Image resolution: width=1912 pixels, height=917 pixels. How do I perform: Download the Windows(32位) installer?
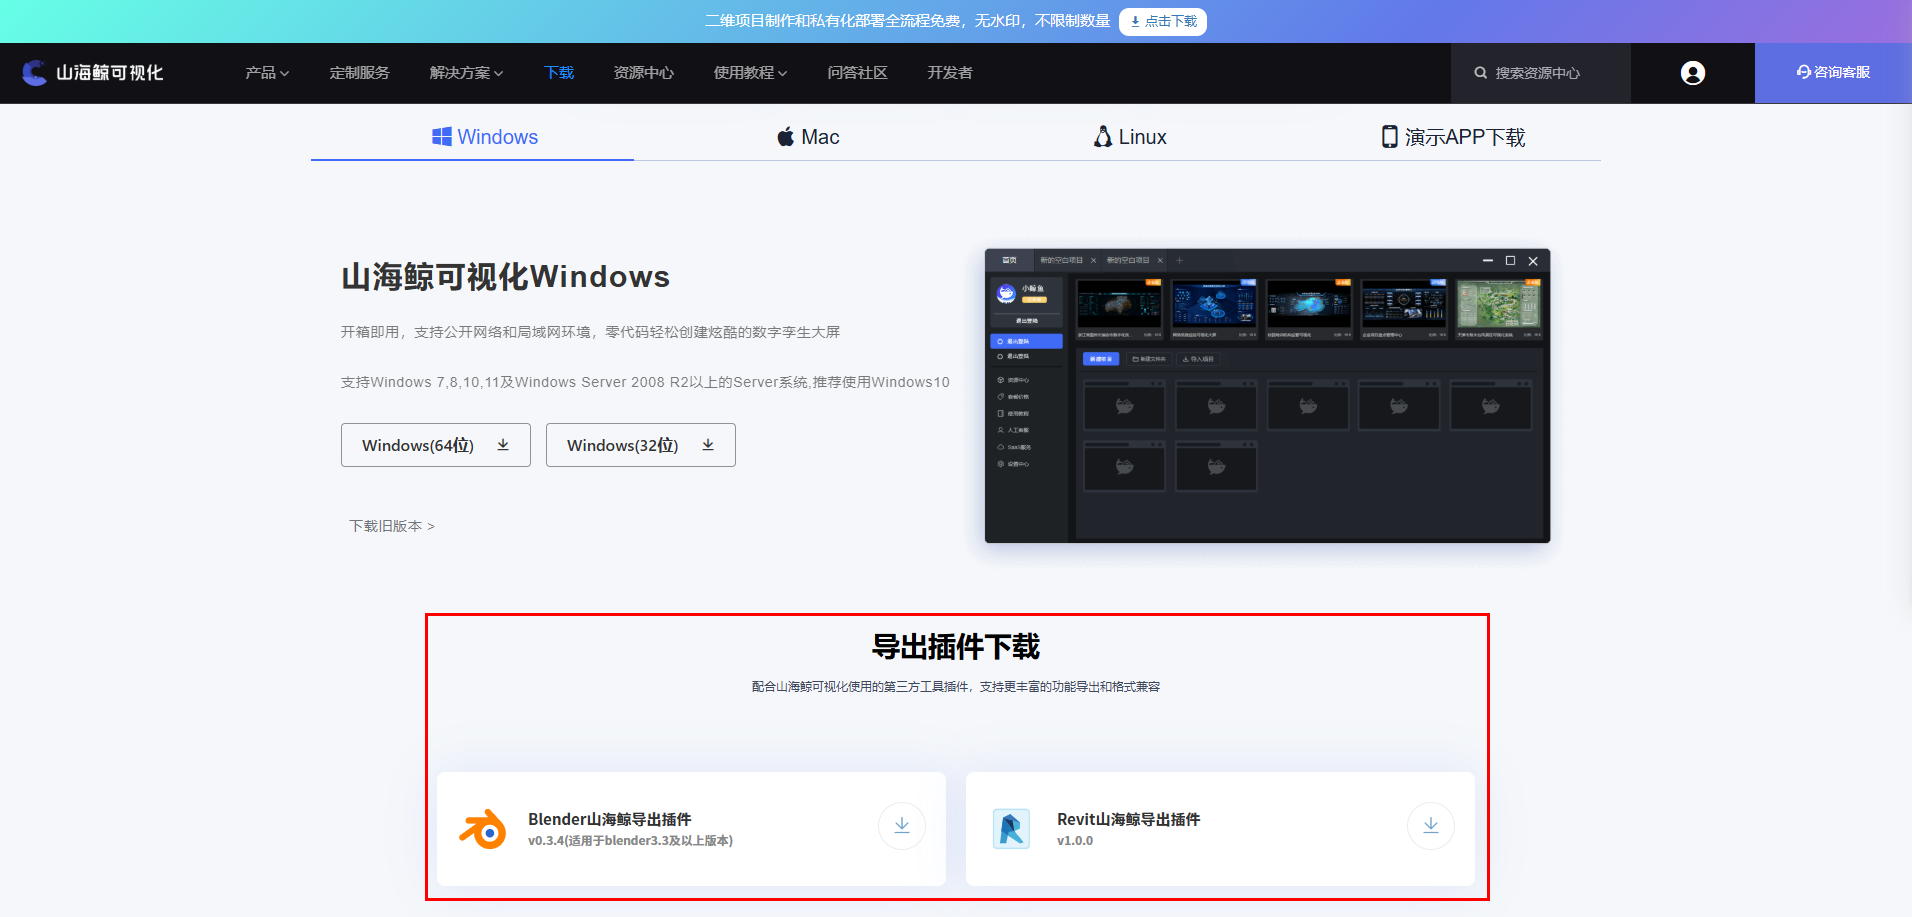pos(641,445)
